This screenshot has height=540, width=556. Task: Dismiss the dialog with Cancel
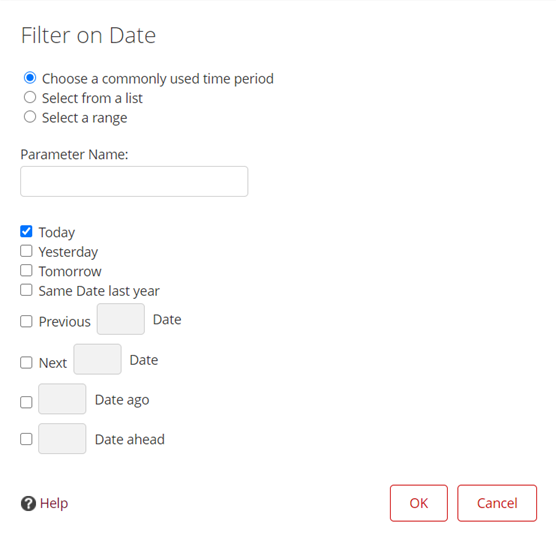497,503
